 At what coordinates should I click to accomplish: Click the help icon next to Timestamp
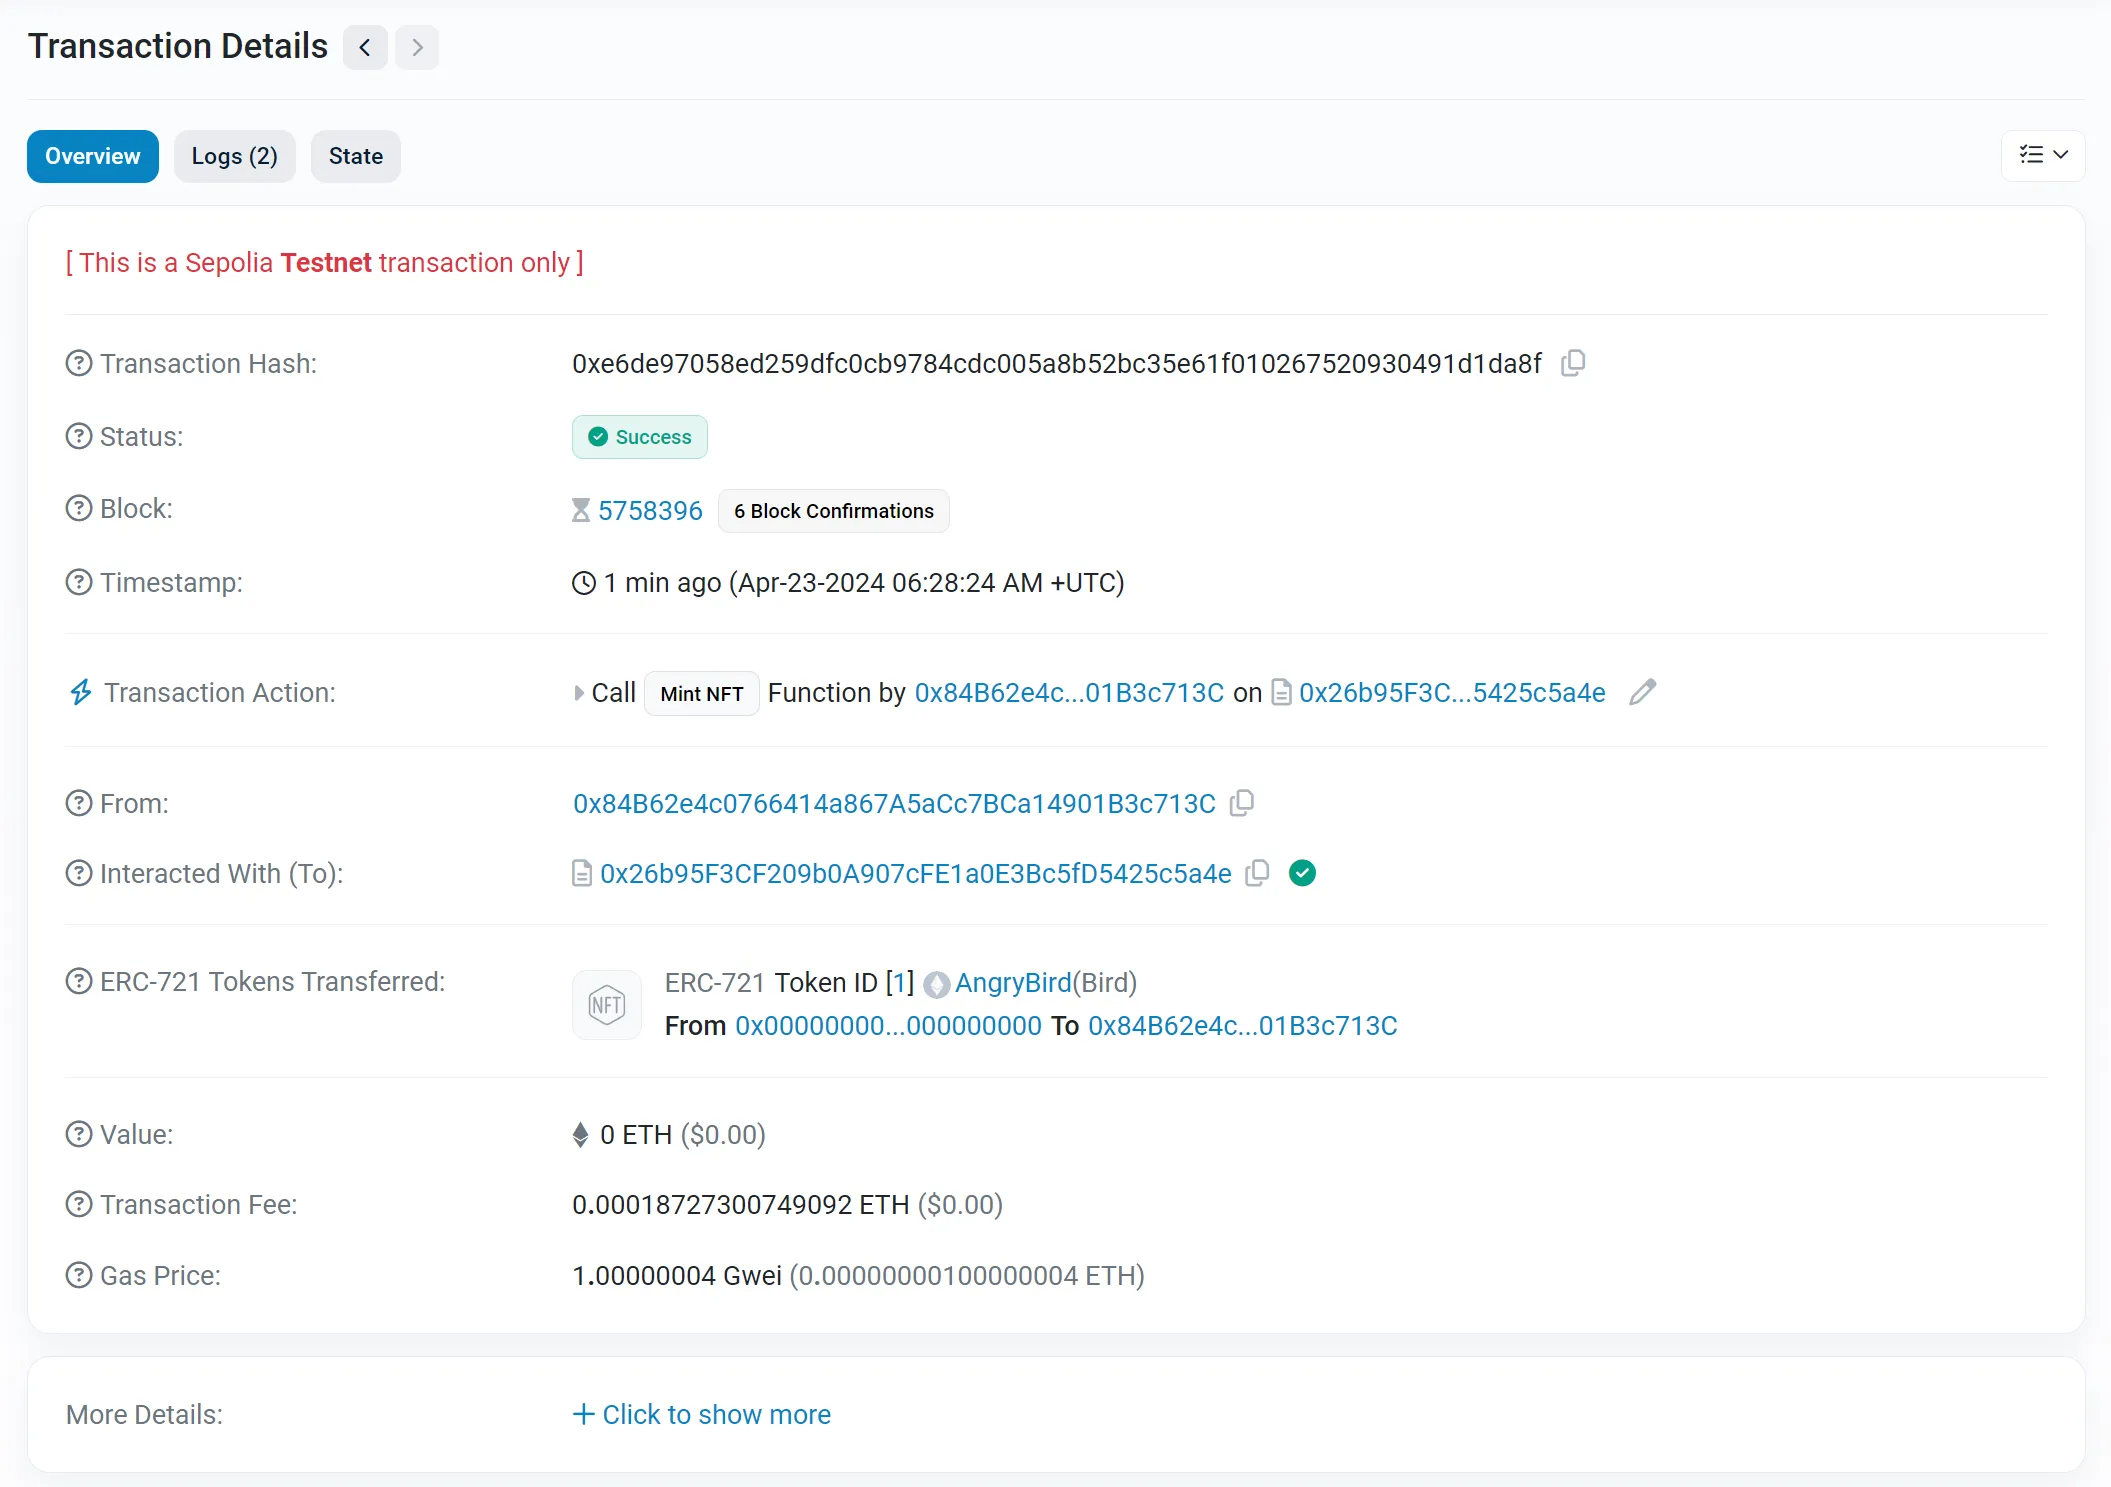(79, 582)
